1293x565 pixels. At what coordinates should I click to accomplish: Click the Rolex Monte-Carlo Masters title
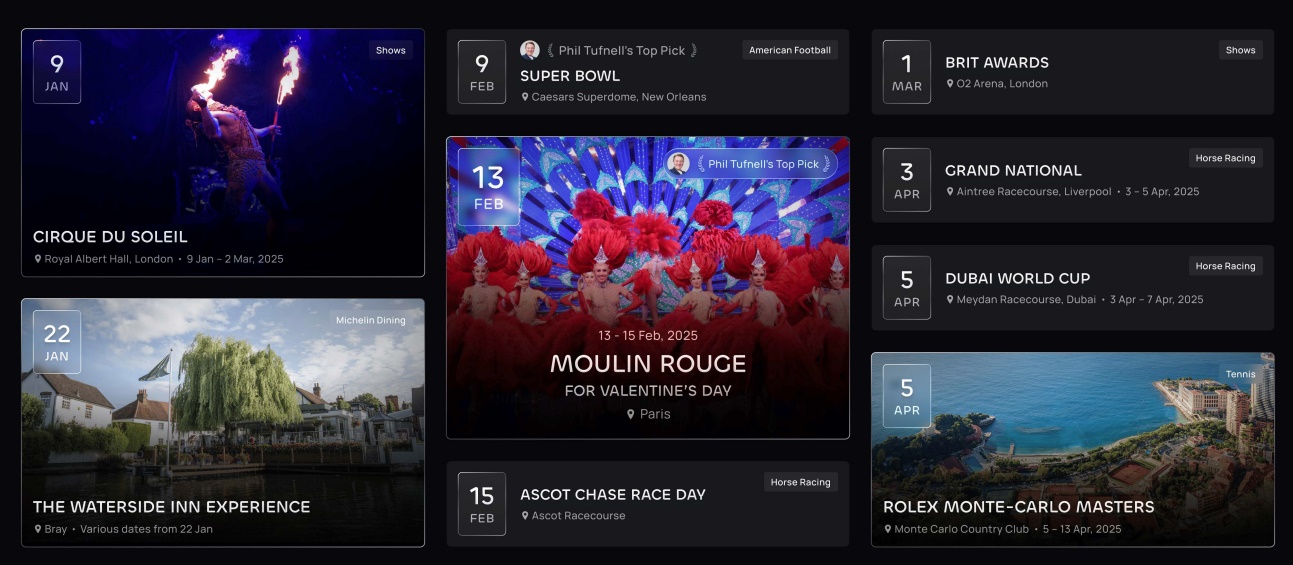coord(1019,507)
